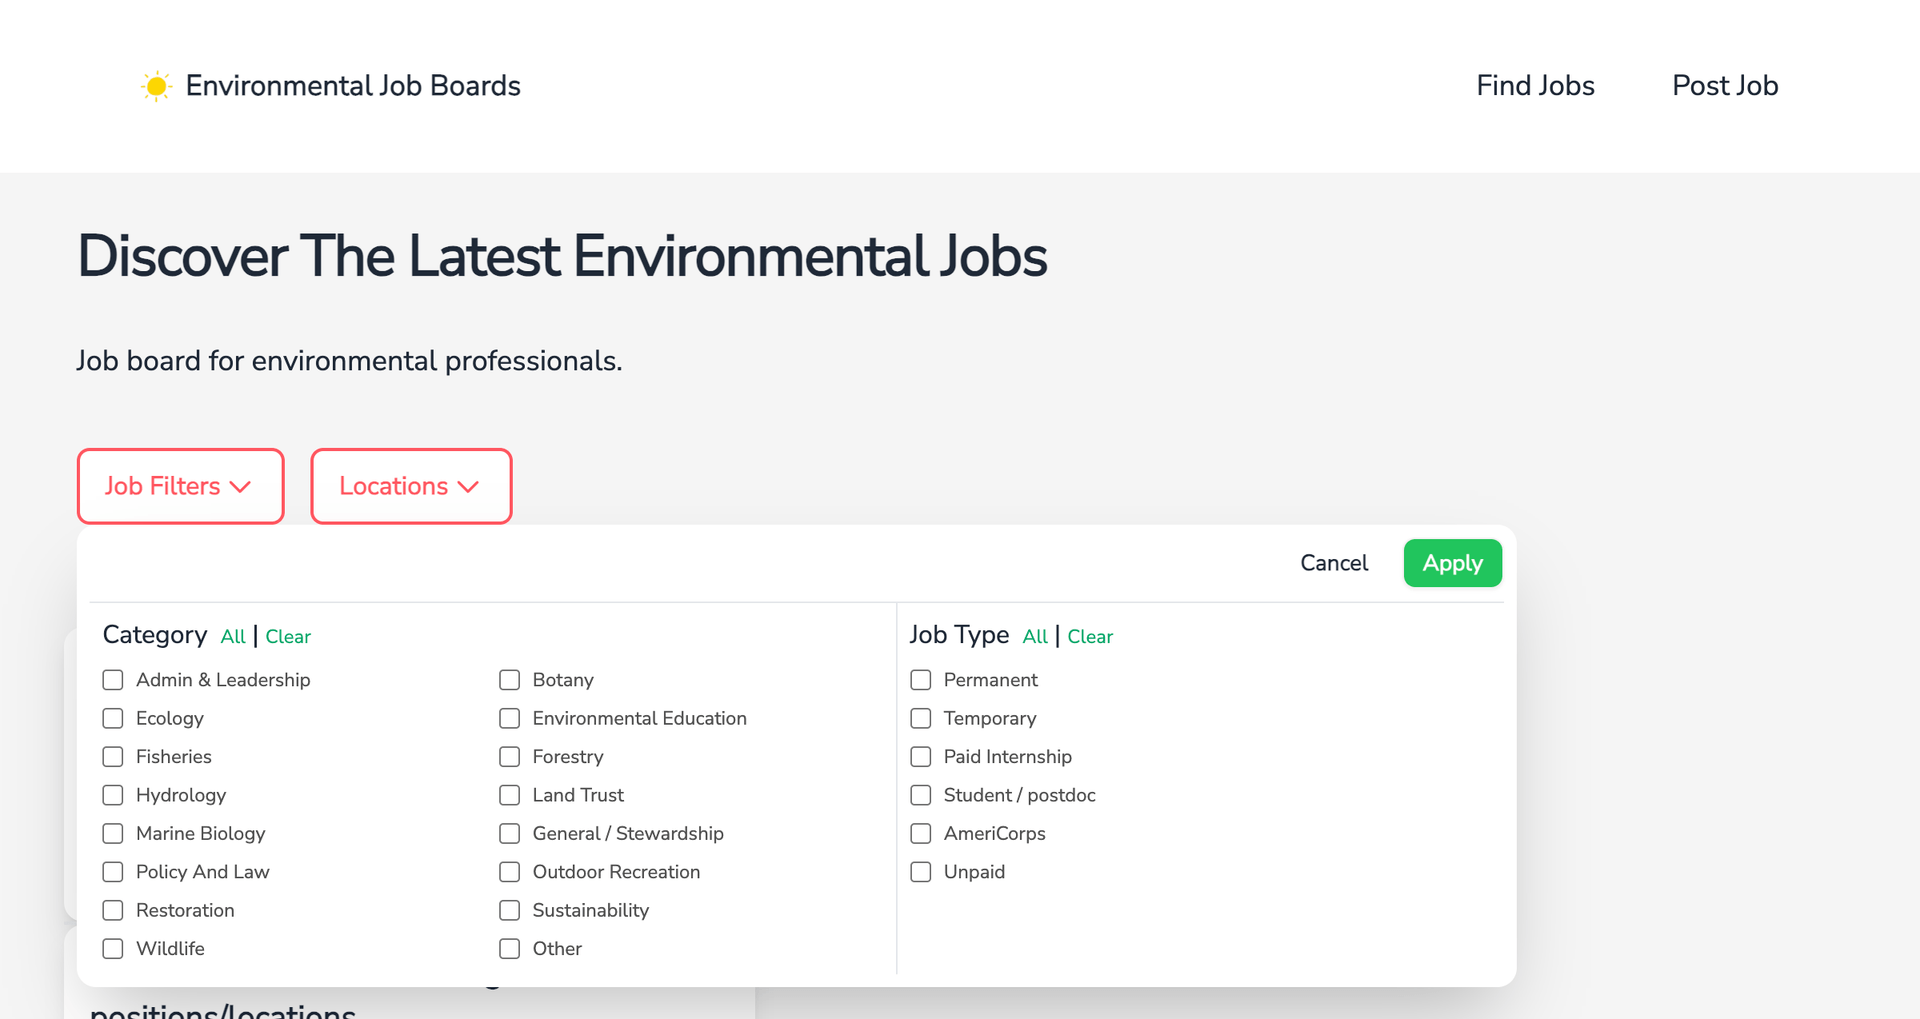Clear Job Type selections
This screenshot has height=1019, width=1920.
click(x=1090, y=637)
